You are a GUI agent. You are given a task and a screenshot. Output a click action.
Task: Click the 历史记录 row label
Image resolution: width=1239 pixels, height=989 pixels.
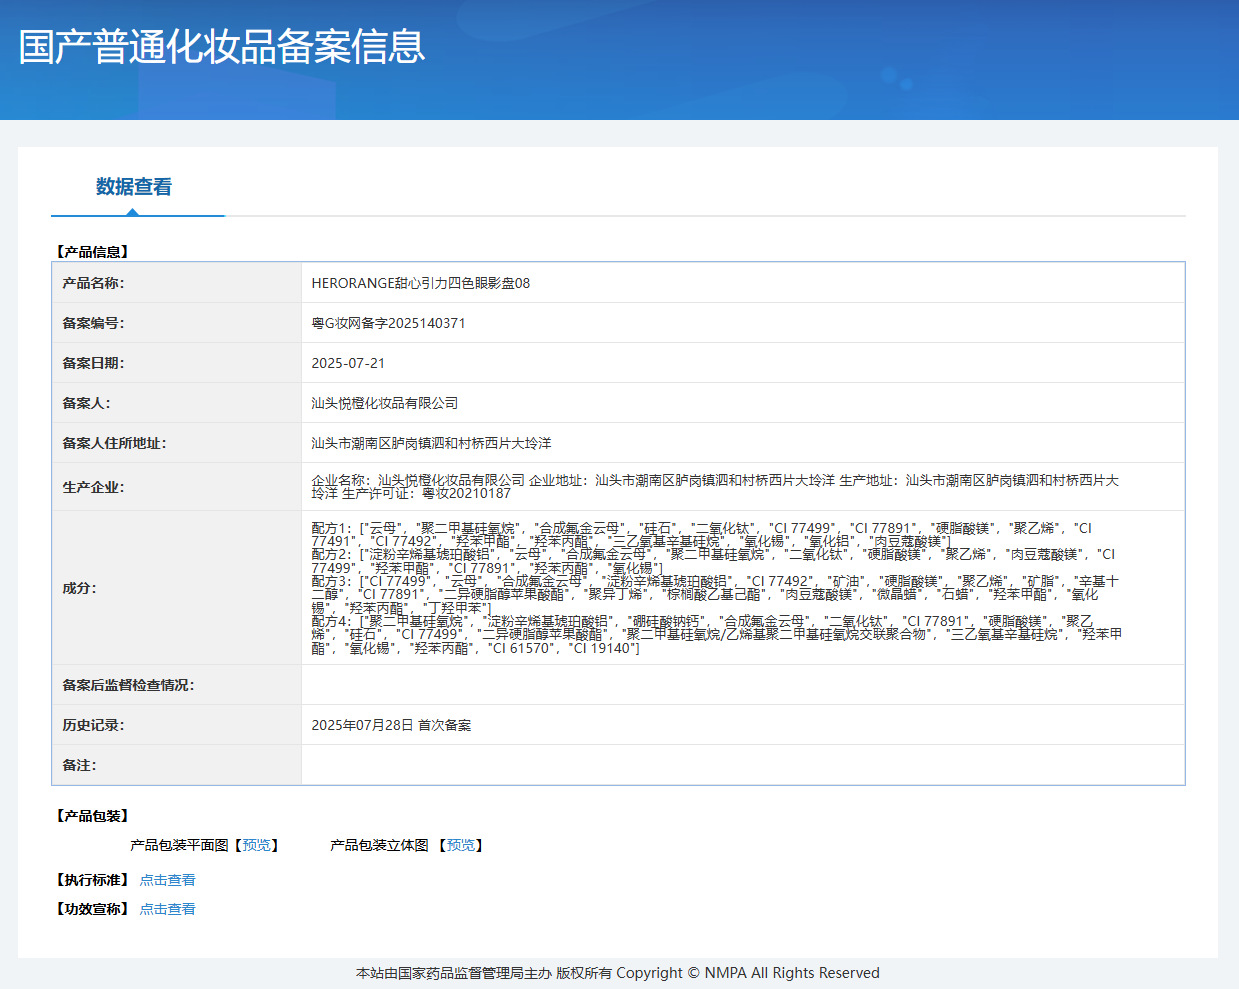[93, 725]
